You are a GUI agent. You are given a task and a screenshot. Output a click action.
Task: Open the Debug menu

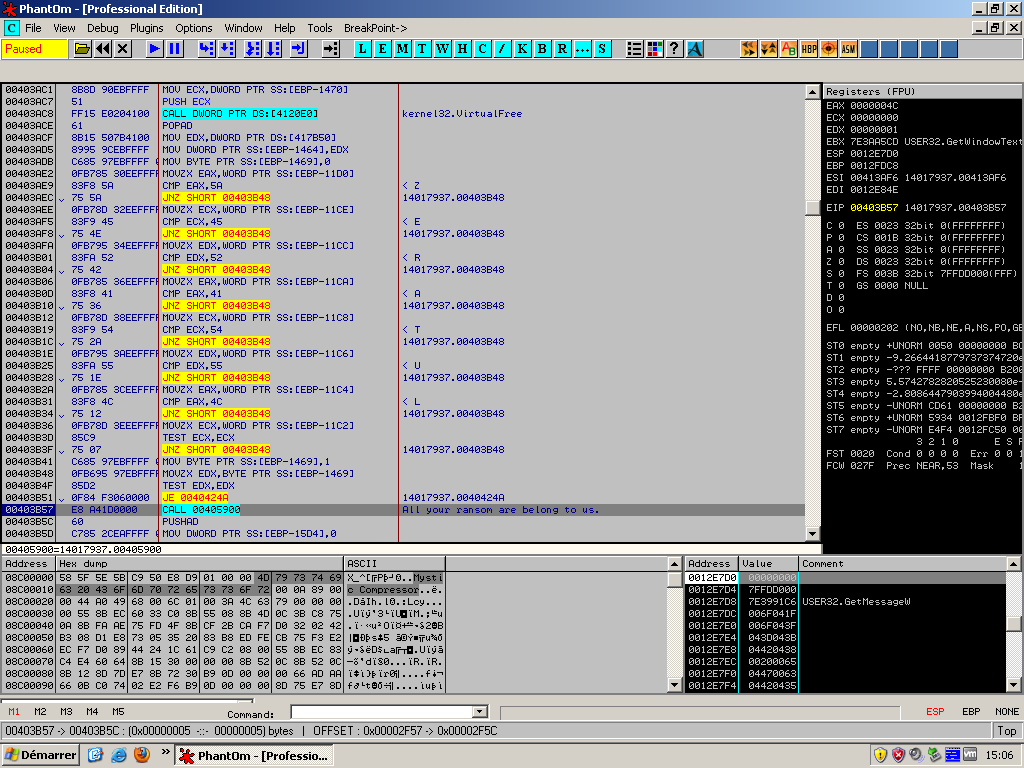(x=103, y=28)
